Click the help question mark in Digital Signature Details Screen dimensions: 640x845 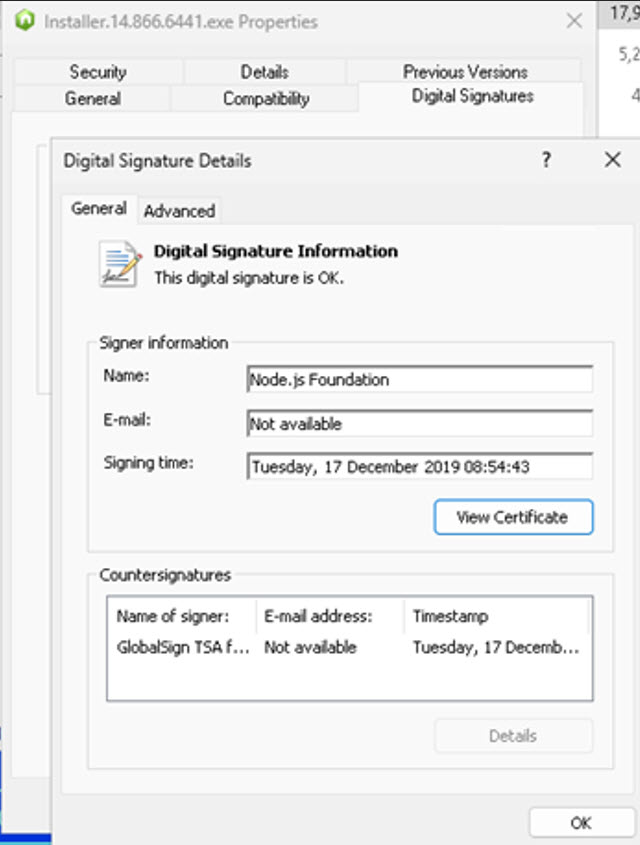pos(546,160)
